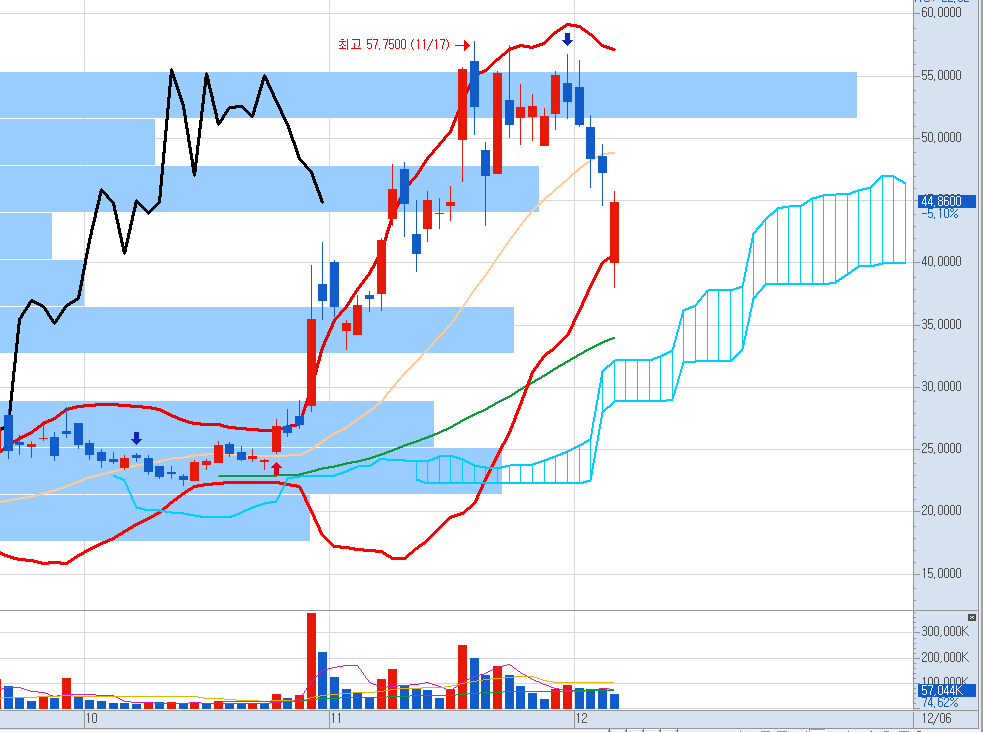The width and height of the screenshot is (983, 732).
Task: Click the month 10 date axis label
Action: [x=92, y=718]
